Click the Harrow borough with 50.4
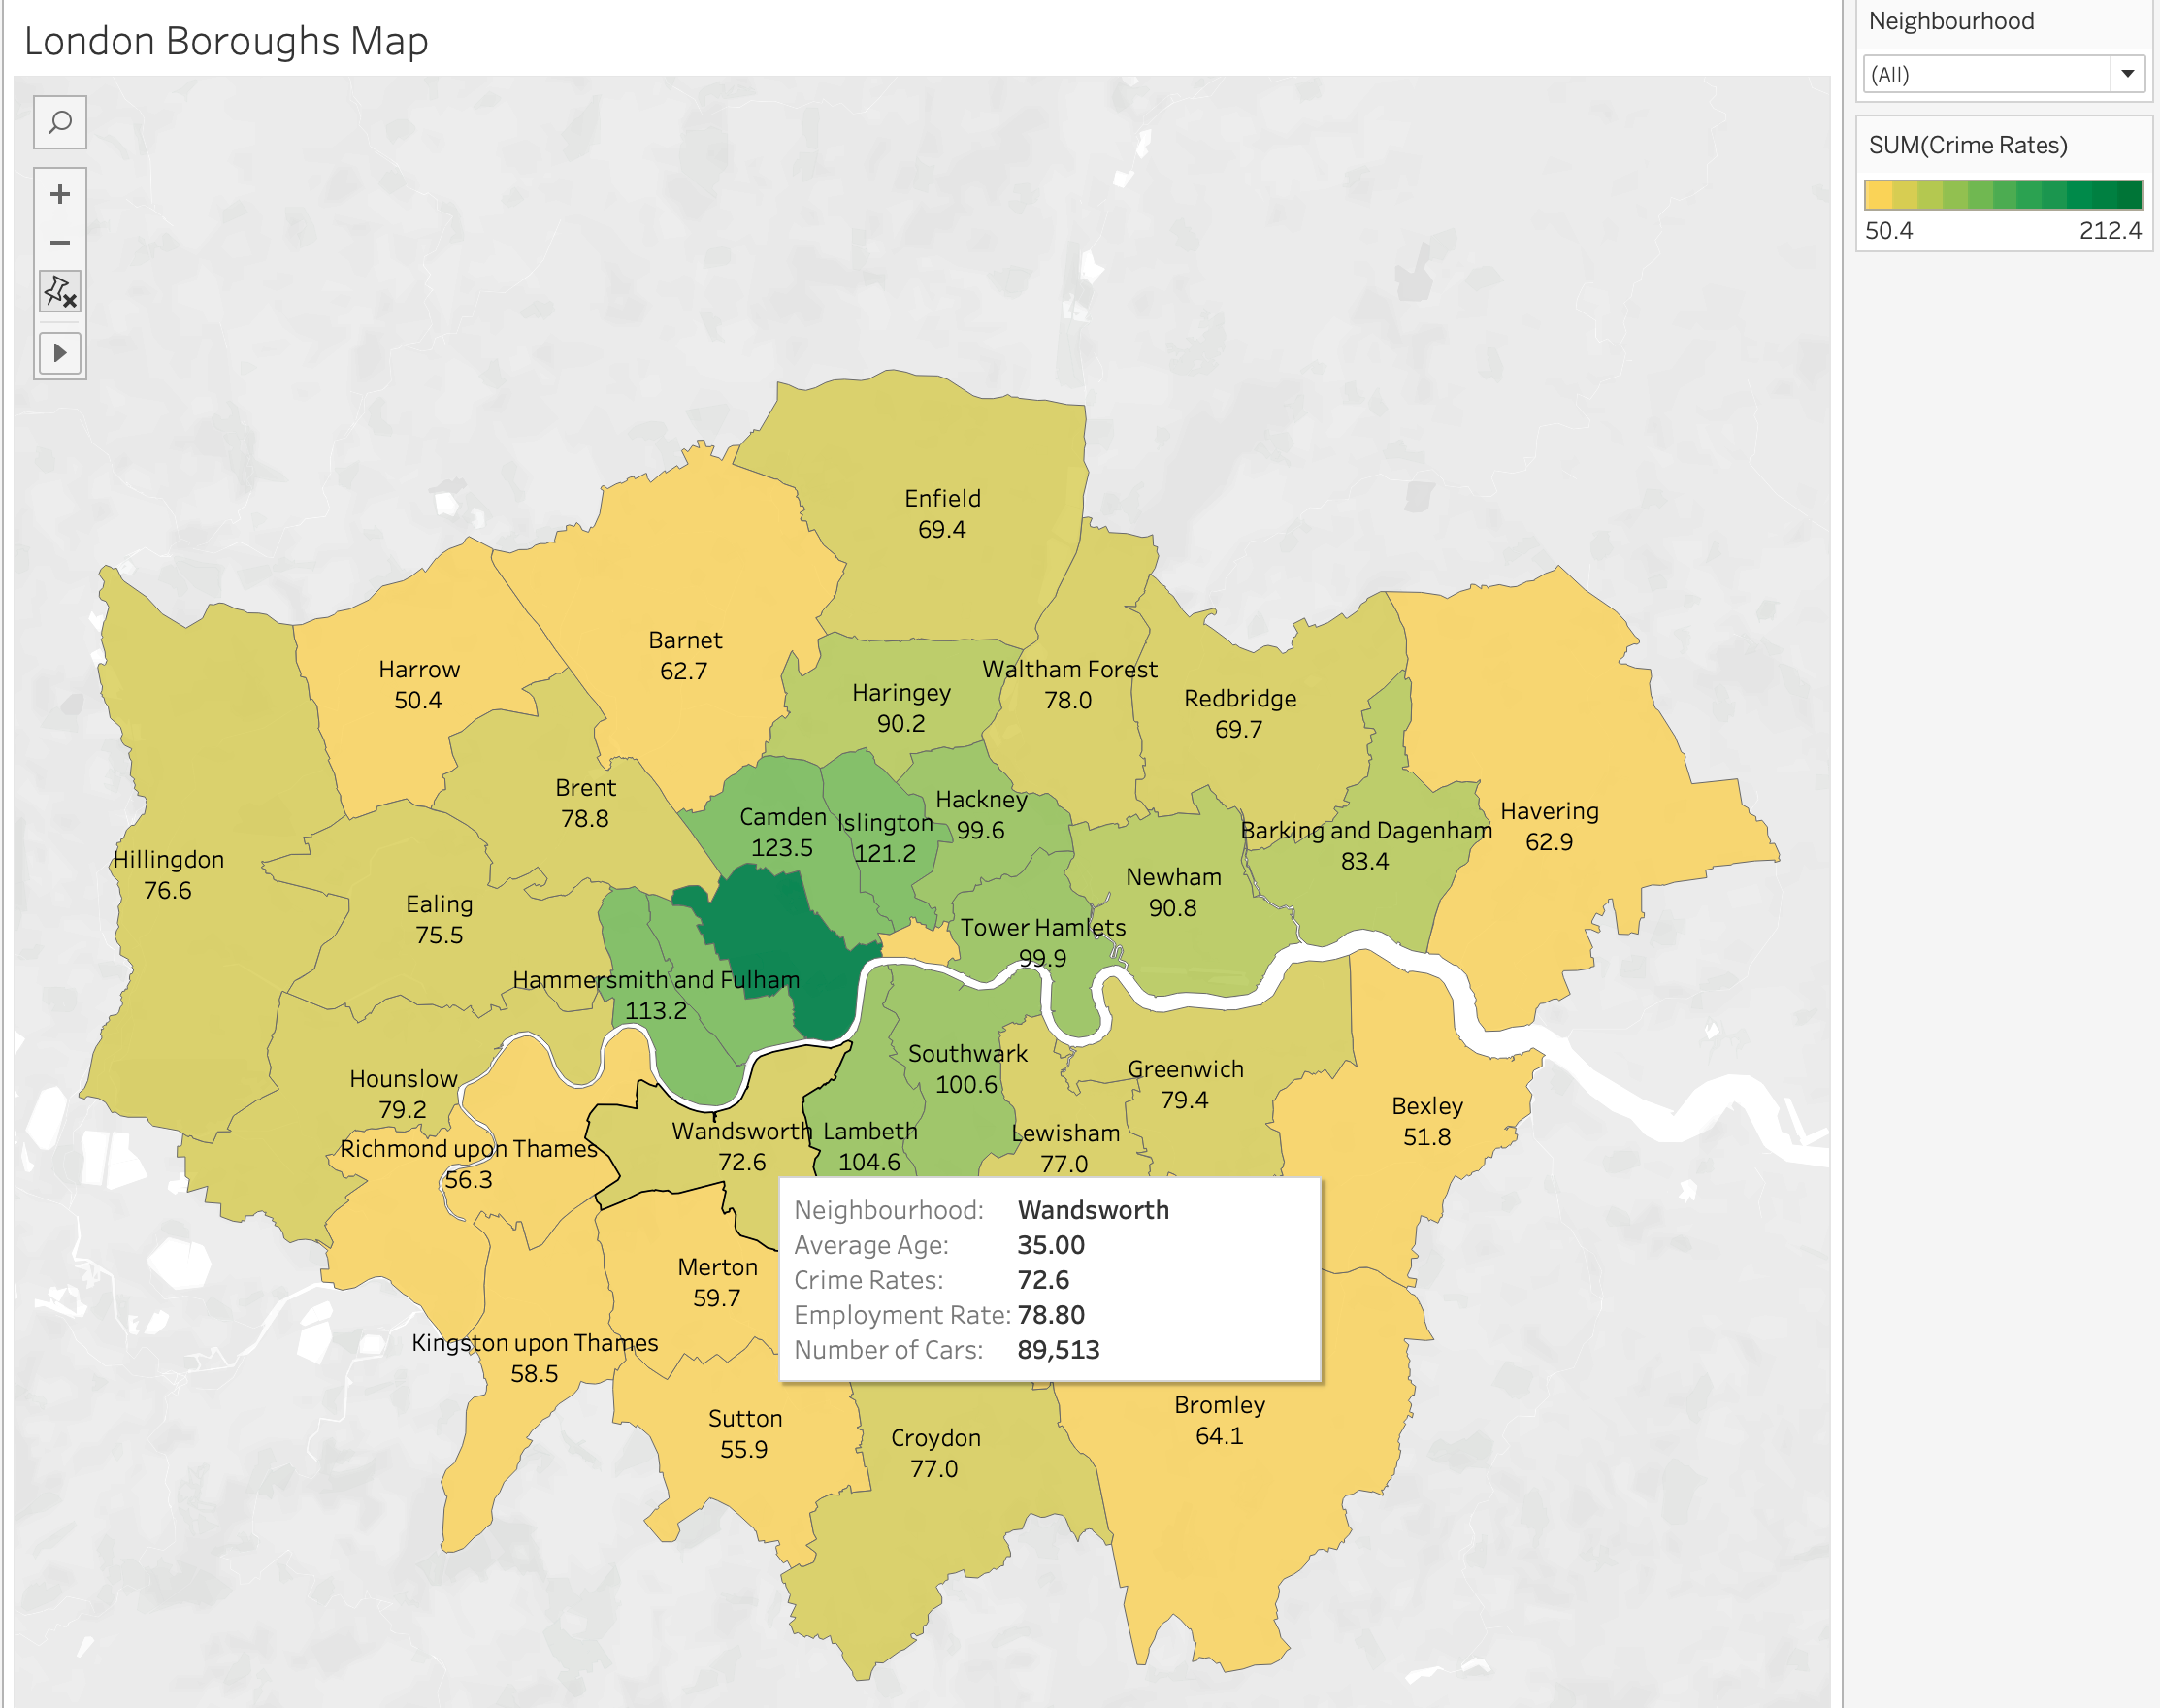The height and width of the screenshot is (1708, 2160). click(x=418, y=684)
